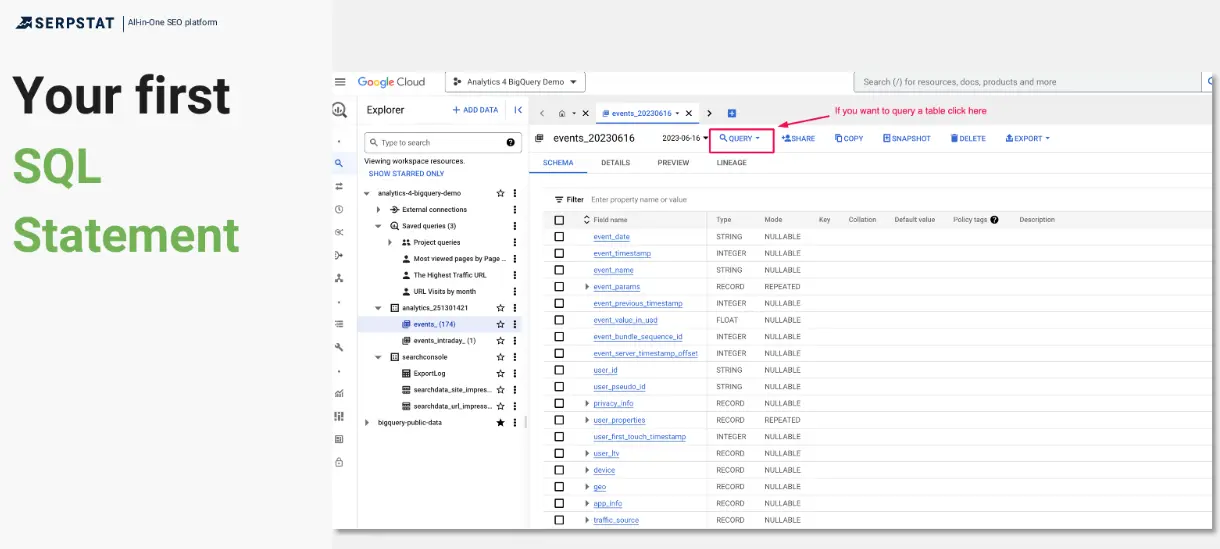Open the wrench administration icon in rail
The image size is (1220, 549).
pos(340,347)
